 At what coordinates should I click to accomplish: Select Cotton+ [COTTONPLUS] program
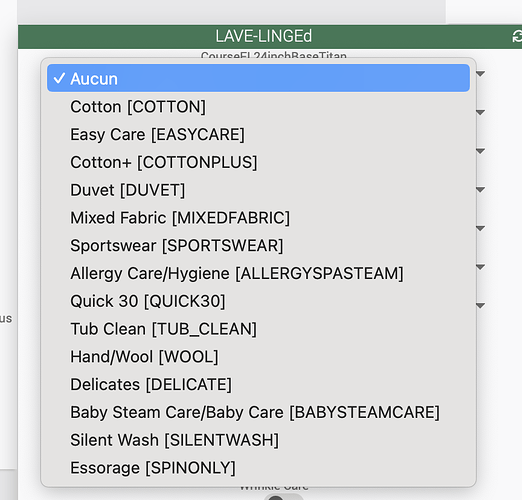click(258, 162)
